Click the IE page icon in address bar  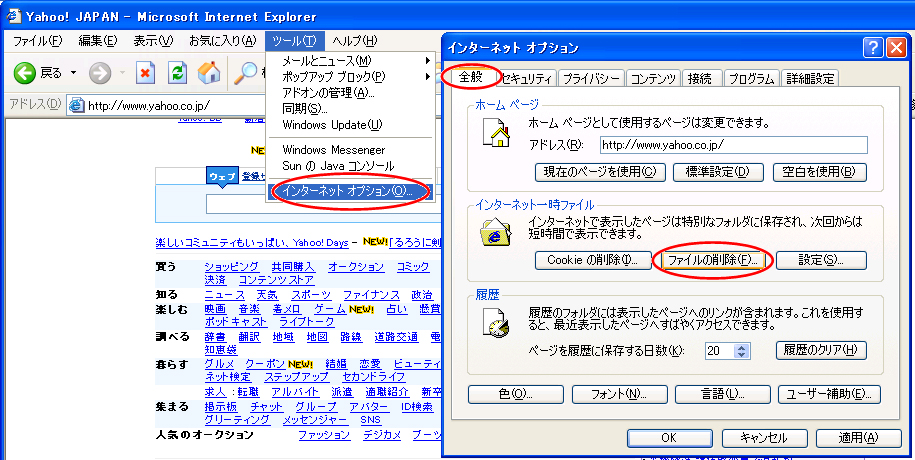[76, 105]
